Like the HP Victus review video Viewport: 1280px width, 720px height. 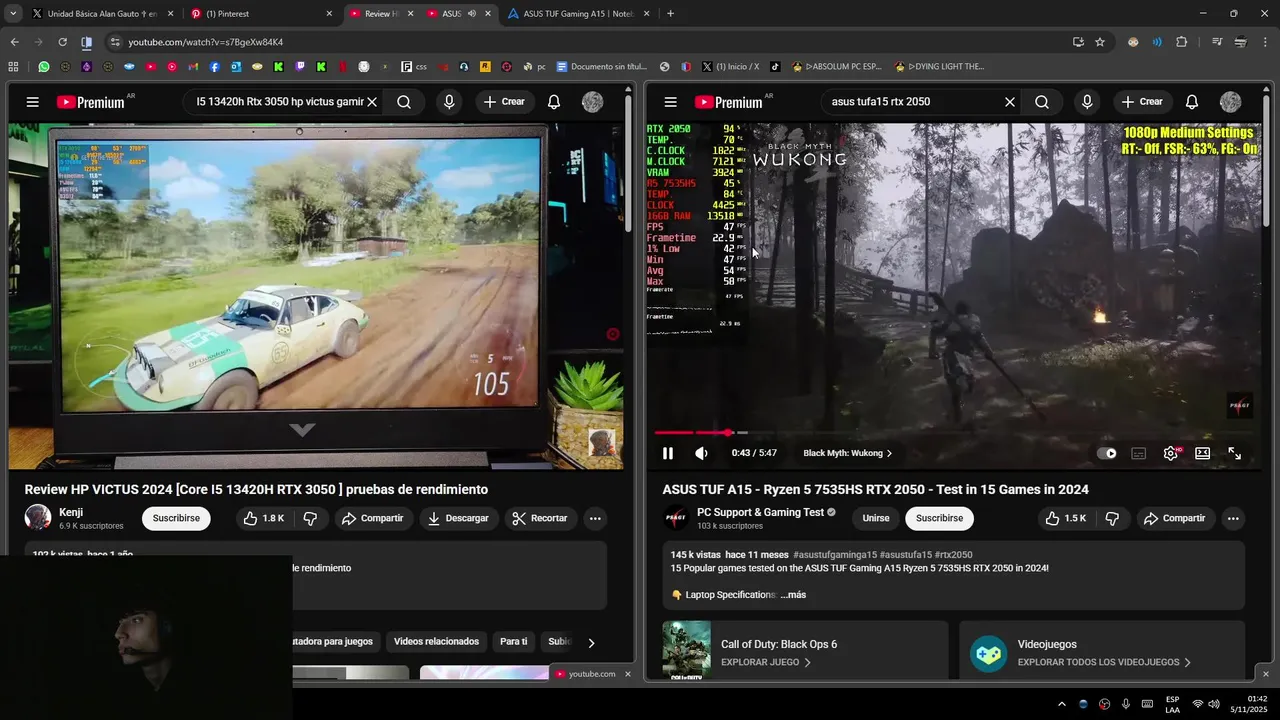pyautogui.click(x=263, y=518)
